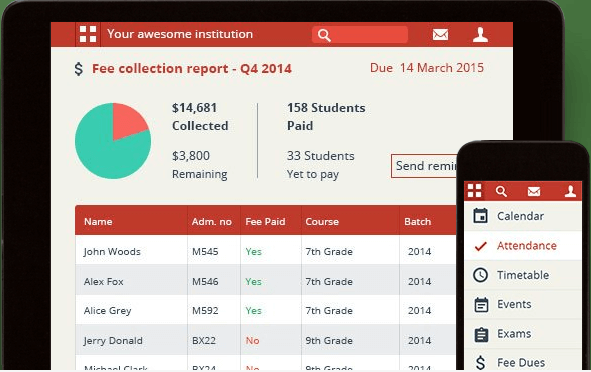Select Attendance in the phone menu

click(523, 246)
